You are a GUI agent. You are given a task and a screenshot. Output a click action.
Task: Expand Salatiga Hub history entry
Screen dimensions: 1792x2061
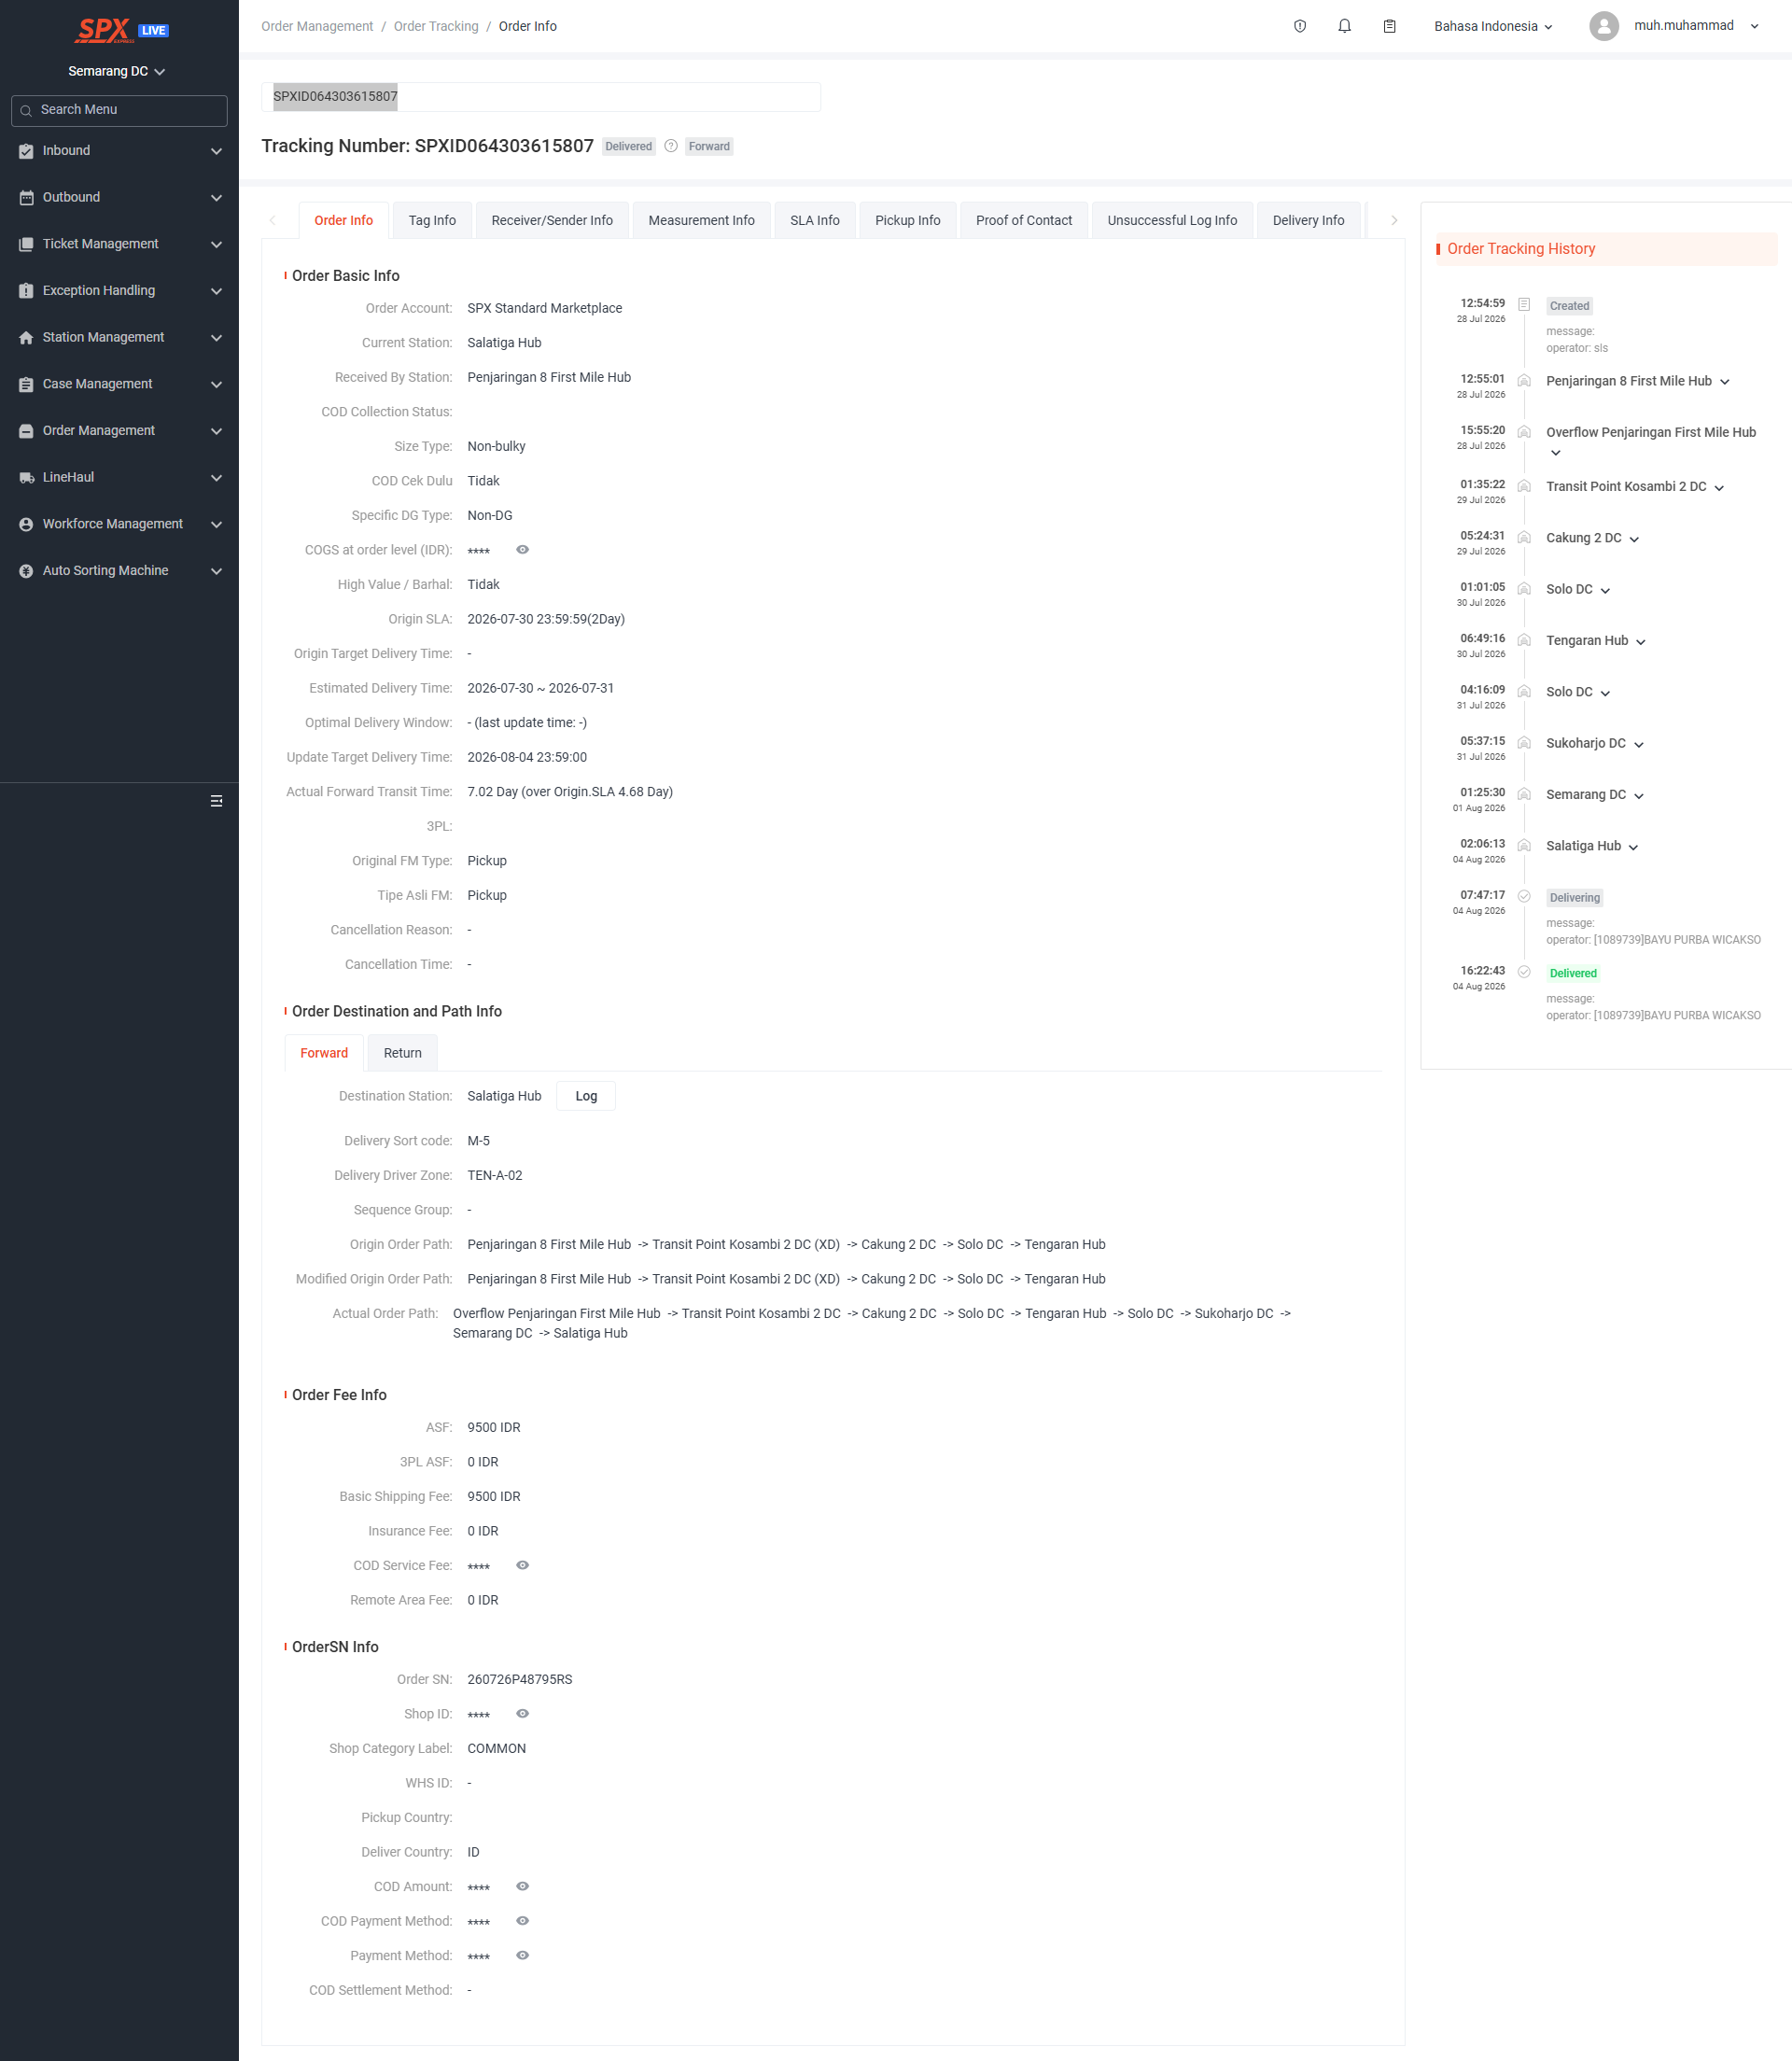1633,847
